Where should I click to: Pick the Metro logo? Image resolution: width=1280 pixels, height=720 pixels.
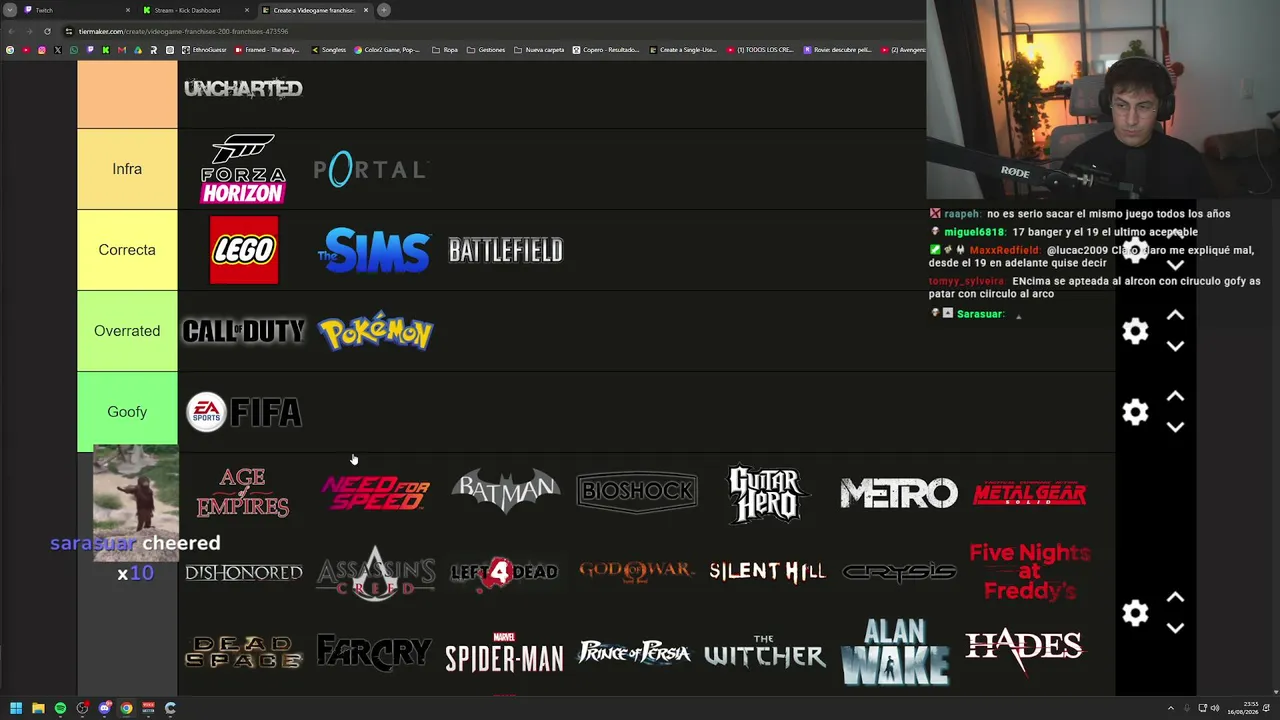tap(898, 493)
